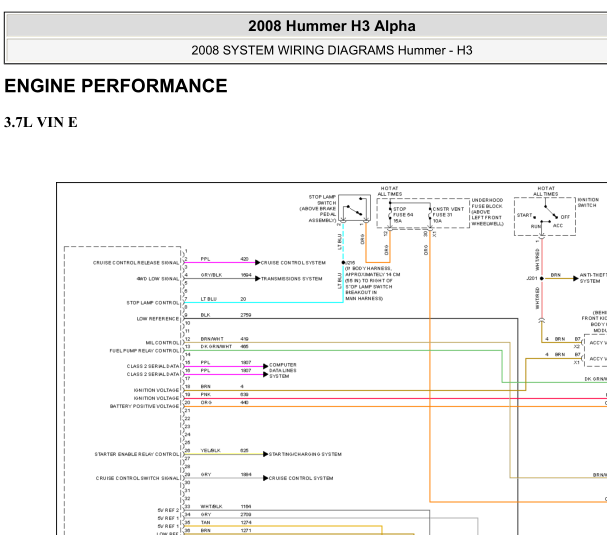Click 'GRY/BLK' wire color on pin 4
This screenshot has height=535, width=607.
coord(211,275)
